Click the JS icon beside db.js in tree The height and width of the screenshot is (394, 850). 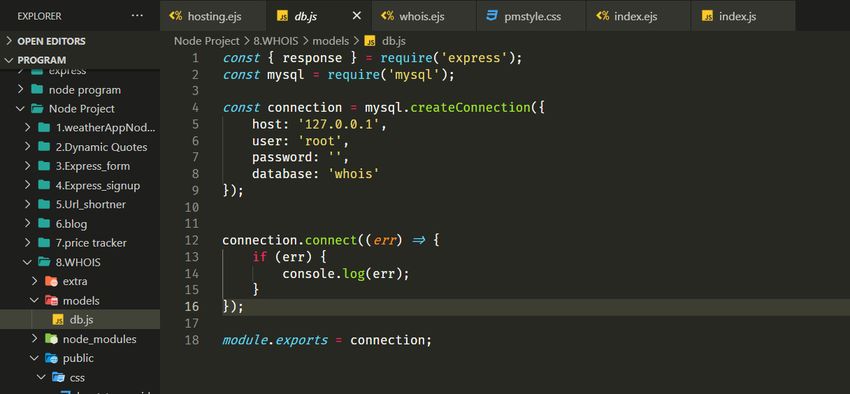57,320
